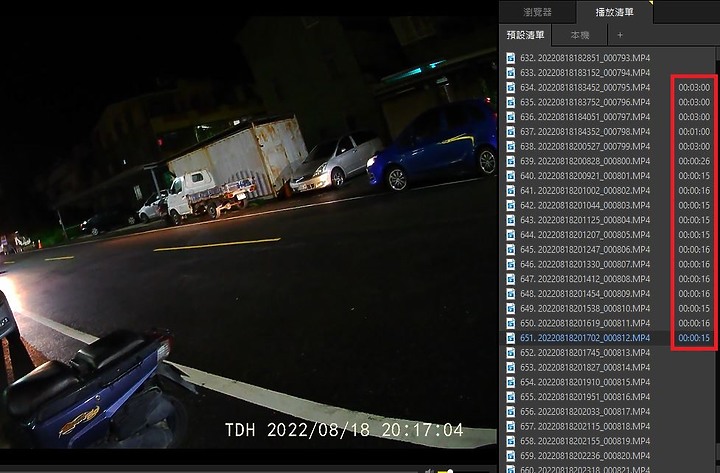
Task: Pick the file 648. 20220818201454_000809.MP4
Action: [585, 293]
